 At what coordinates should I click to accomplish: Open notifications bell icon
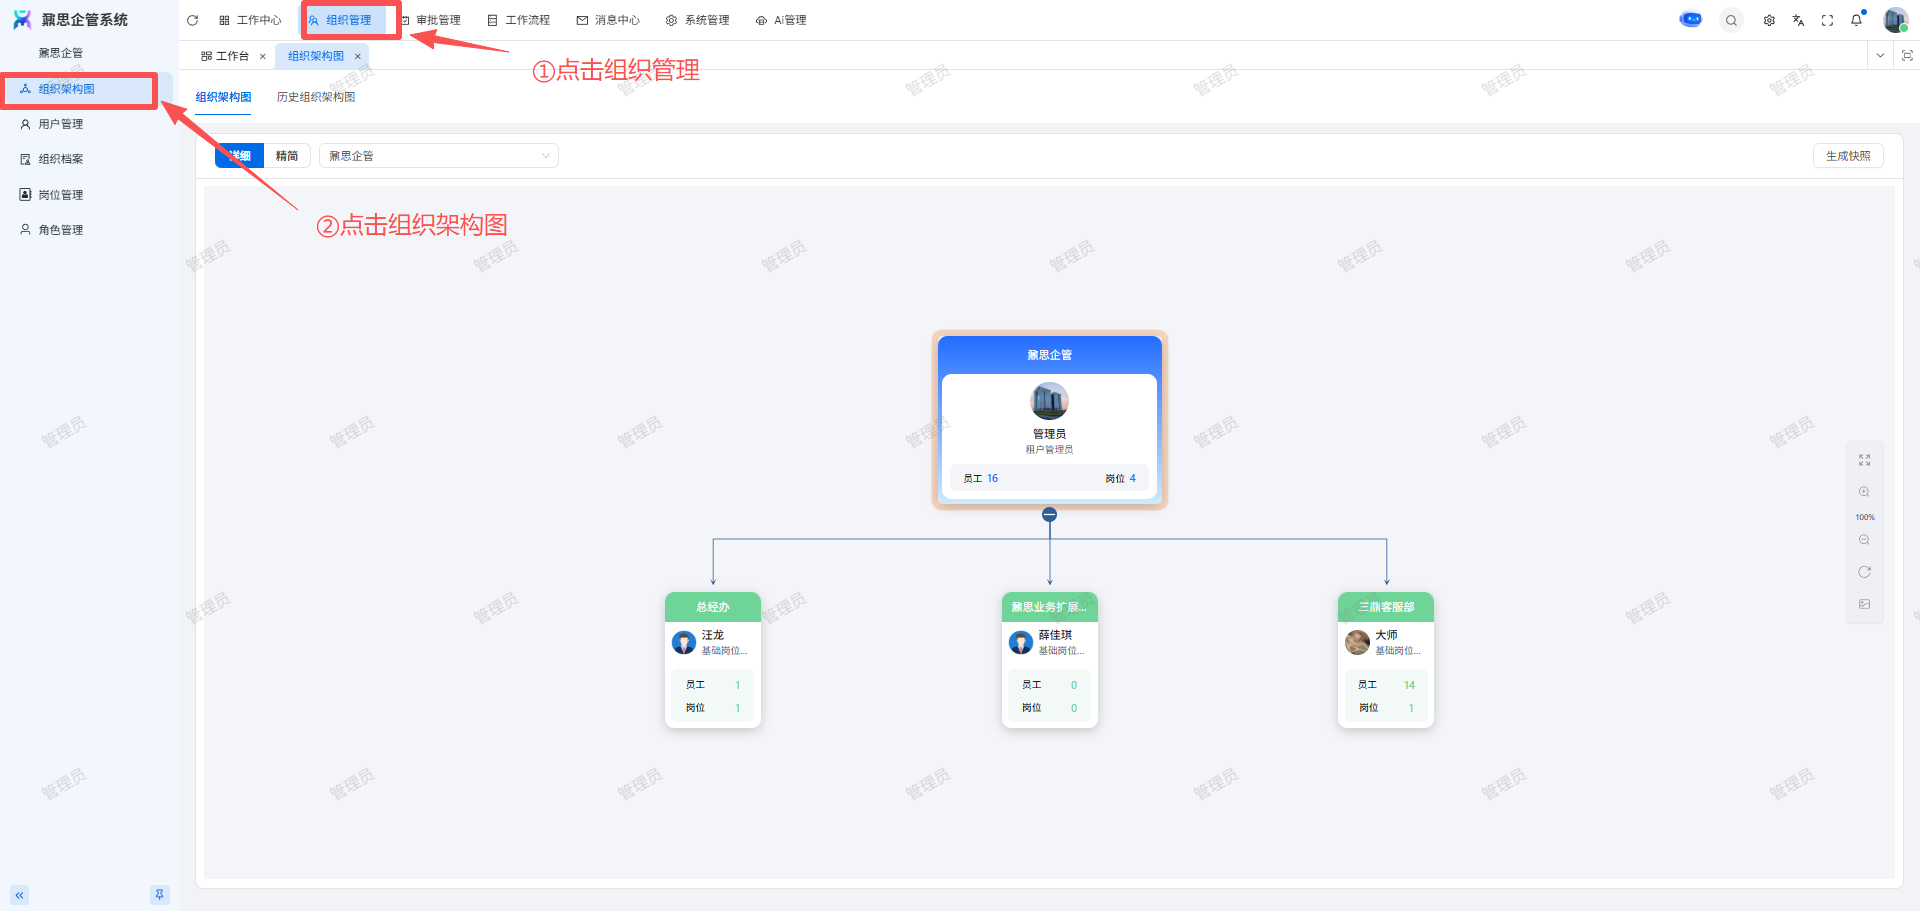coord(1856,20)
